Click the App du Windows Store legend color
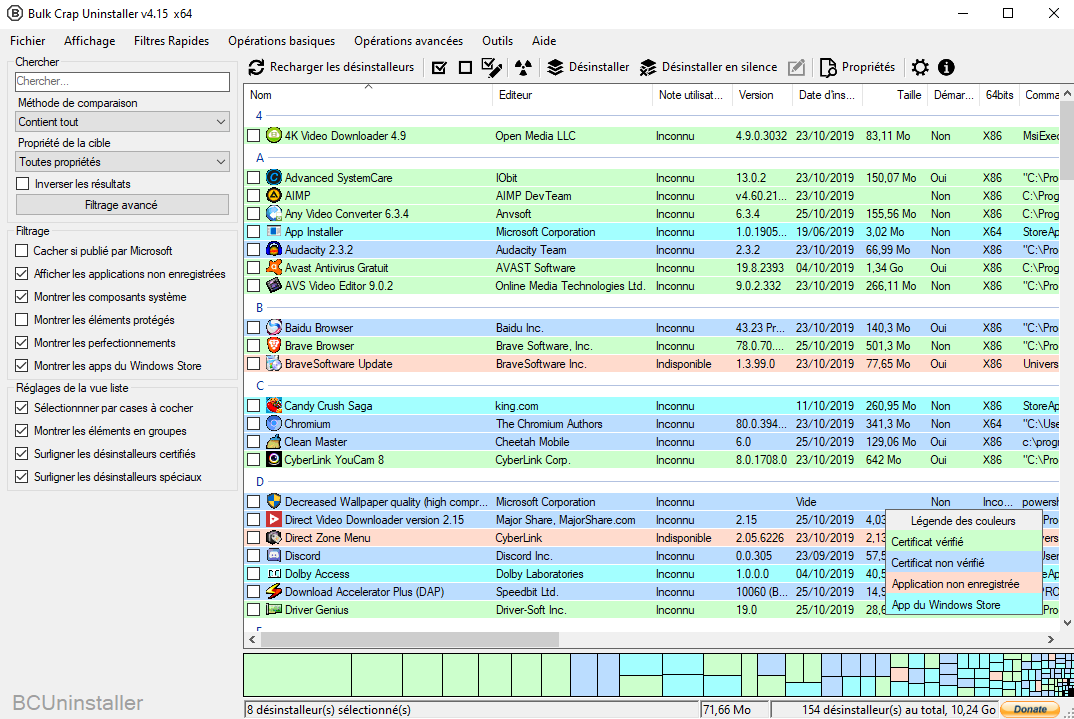Viewport: 1074px width, 719px height. [x=964, y=605]
